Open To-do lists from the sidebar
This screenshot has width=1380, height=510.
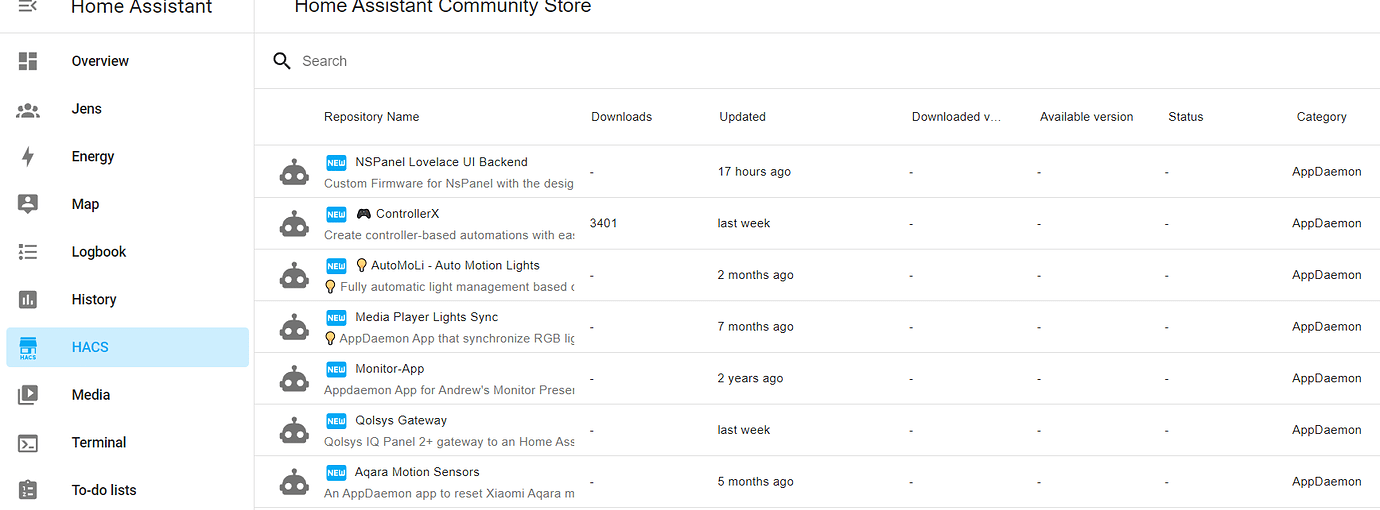click(128, 490)
